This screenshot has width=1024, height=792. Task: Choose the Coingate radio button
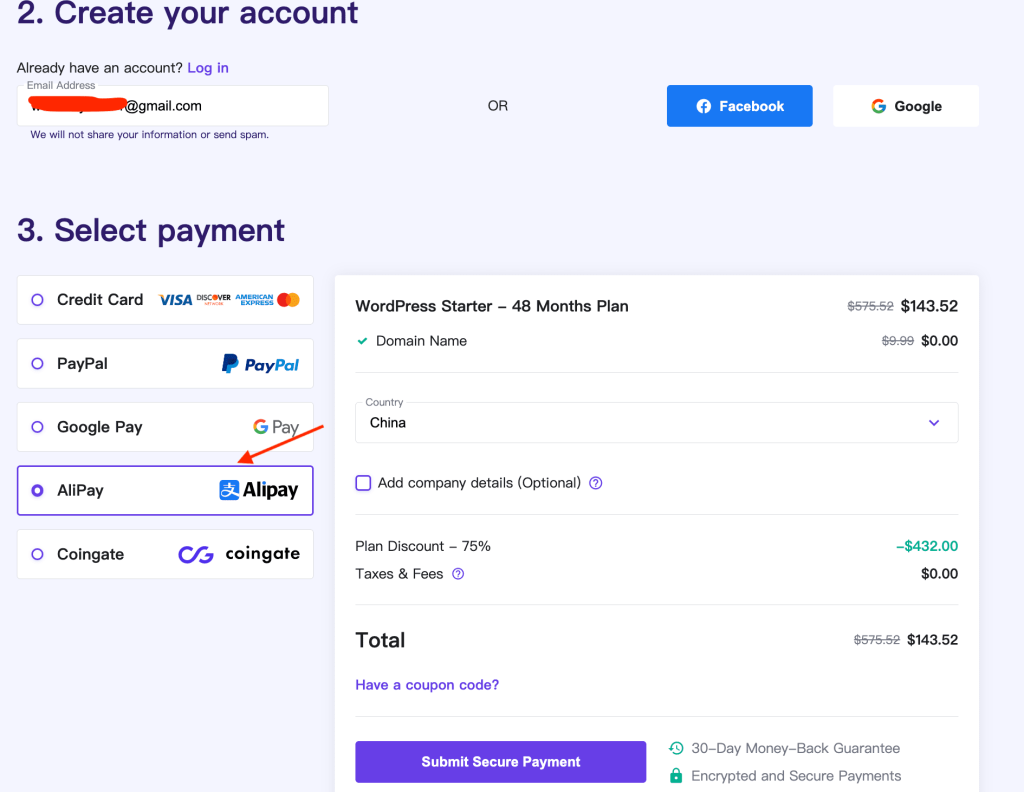click(37, 554)
